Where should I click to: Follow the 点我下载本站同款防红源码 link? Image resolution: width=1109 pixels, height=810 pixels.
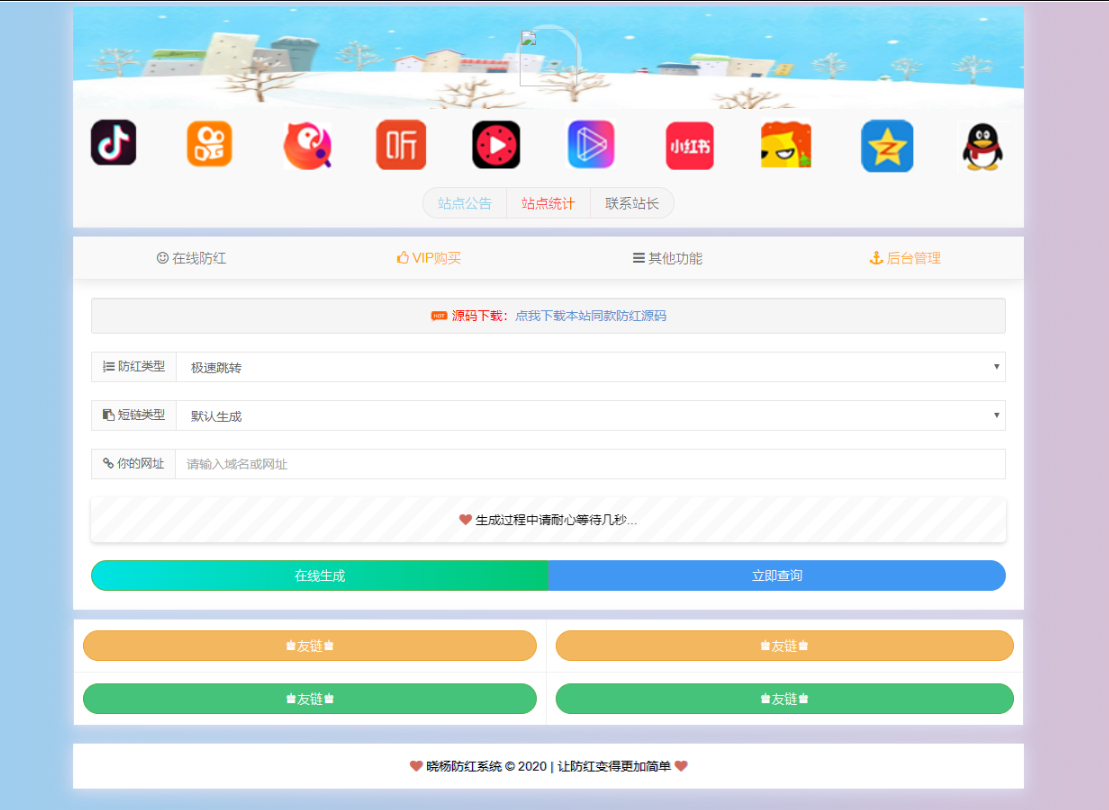tap(591, 316)
